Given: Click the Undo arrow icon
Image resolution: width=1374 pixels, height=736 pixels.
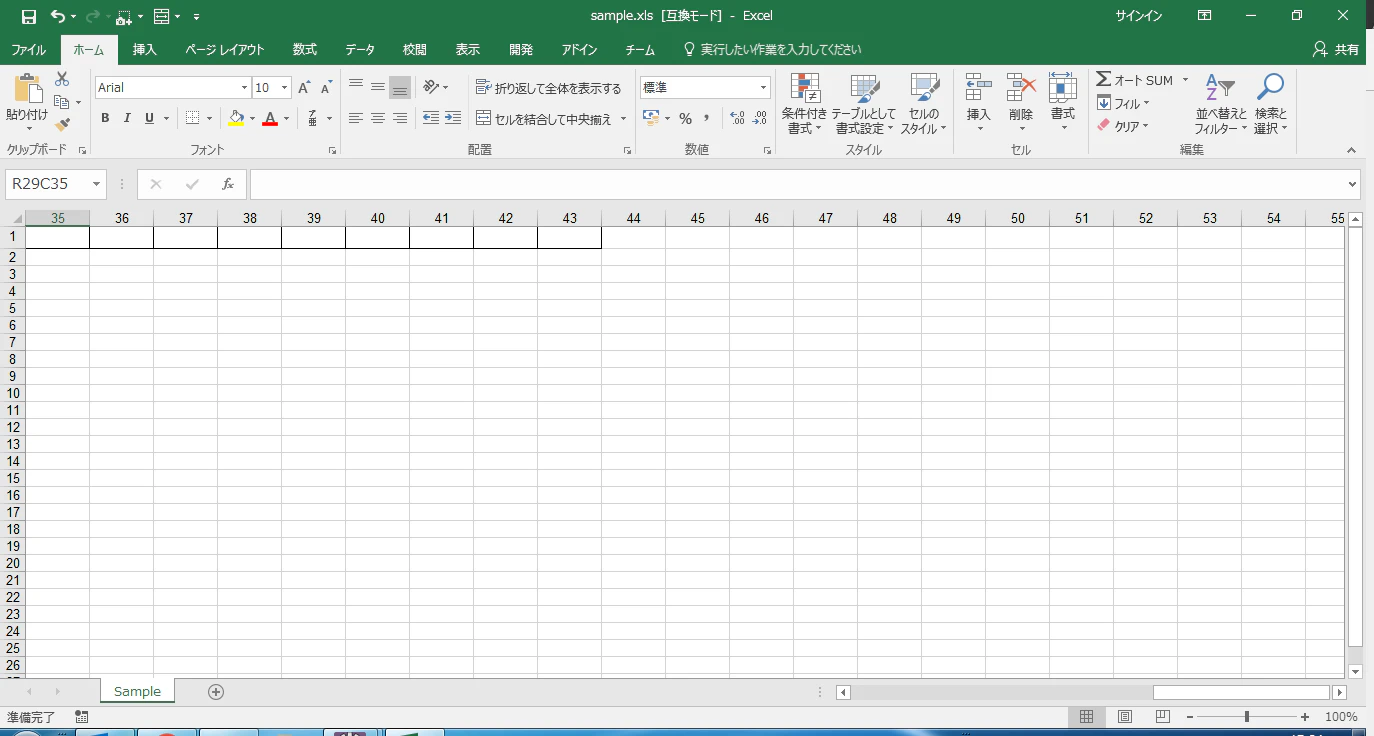Looking at the screenshot, I should pos(58,16).
